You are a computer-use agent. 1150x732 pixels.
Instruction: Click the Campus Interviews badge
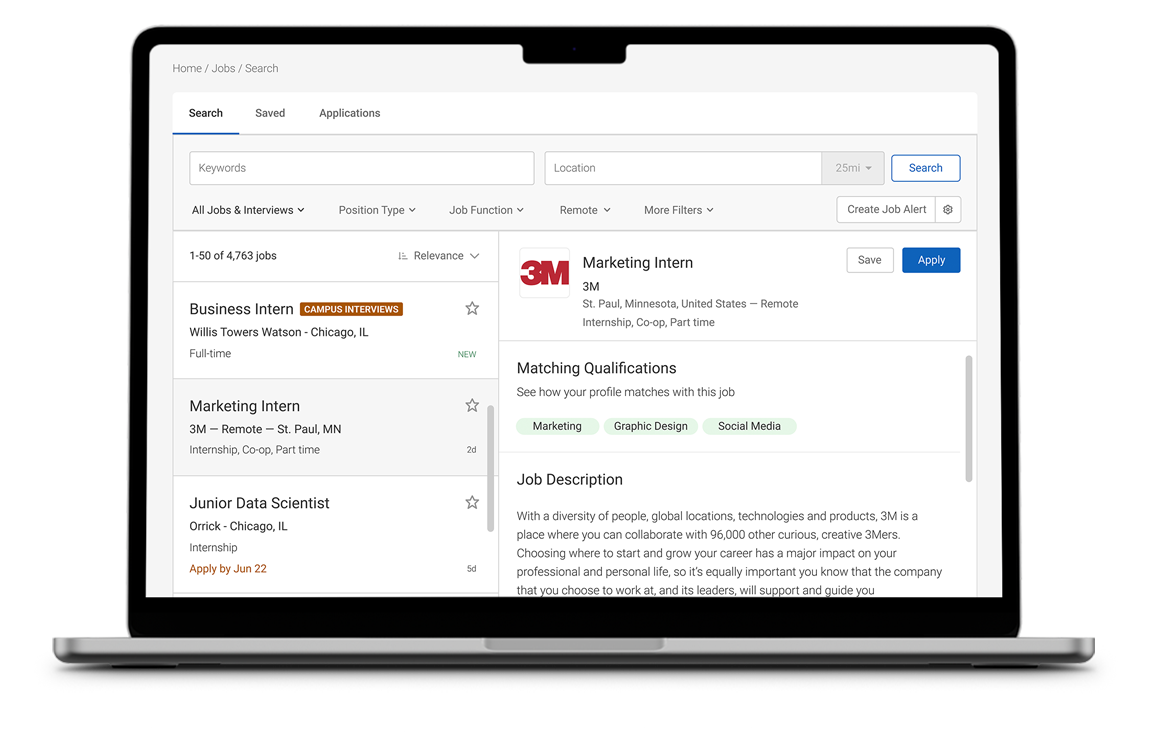coord(351,309)
